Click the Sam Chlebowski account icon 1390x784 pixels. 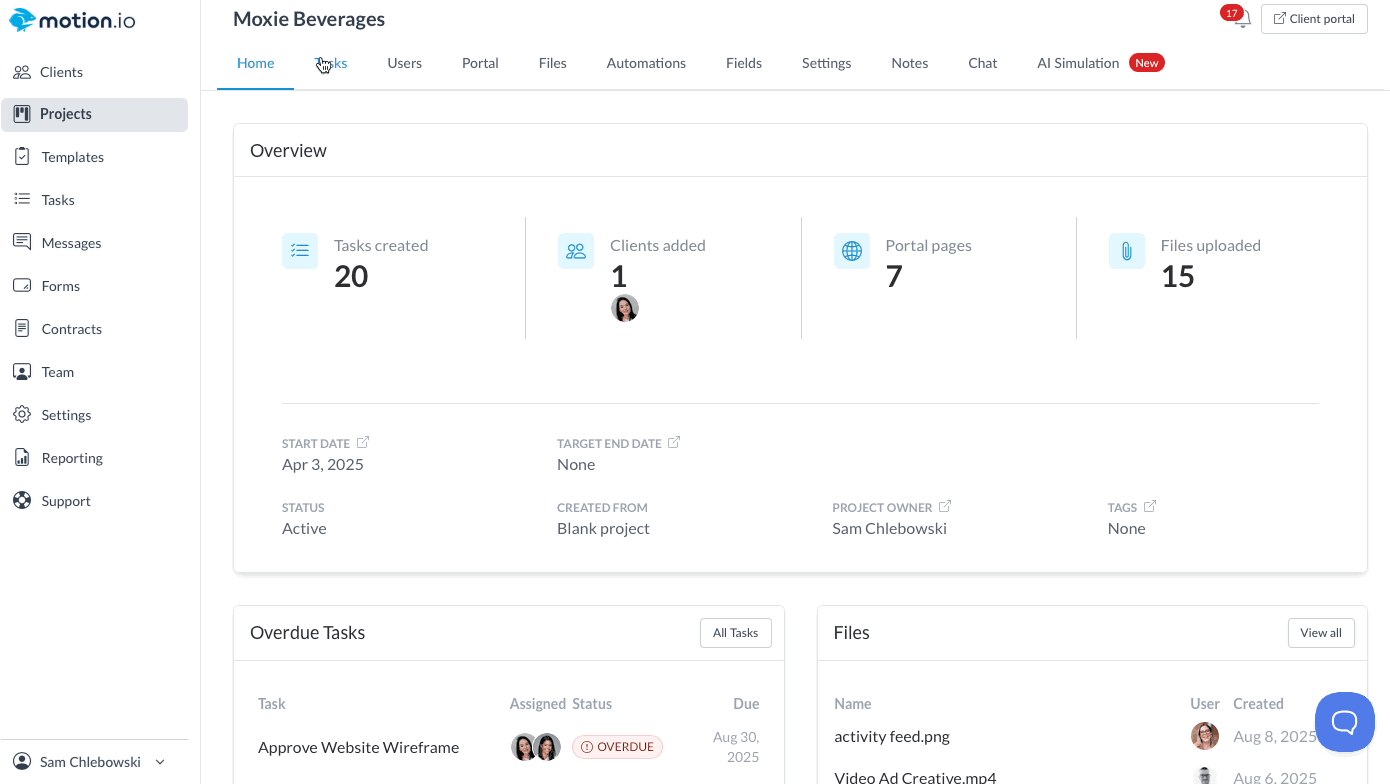point(23,762)
